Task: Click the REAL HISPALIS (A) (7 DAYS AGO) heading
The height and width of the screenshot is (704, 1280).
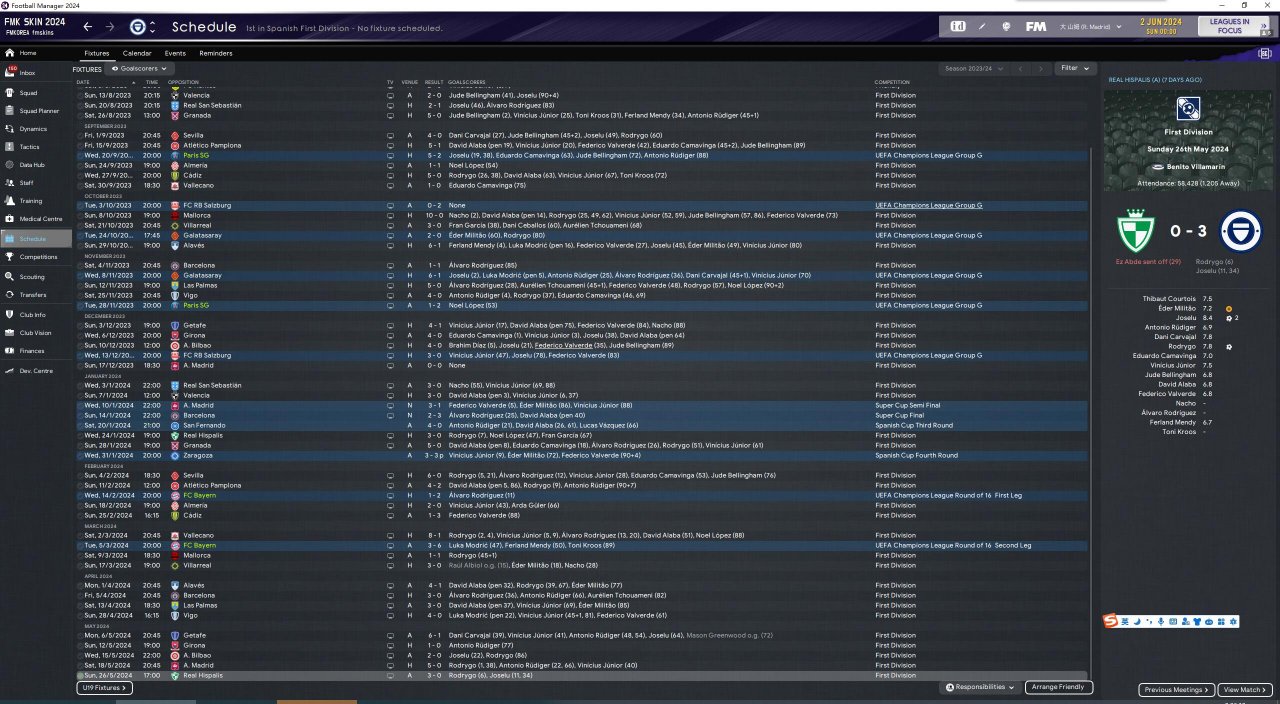Action: tap(1155, 79)
